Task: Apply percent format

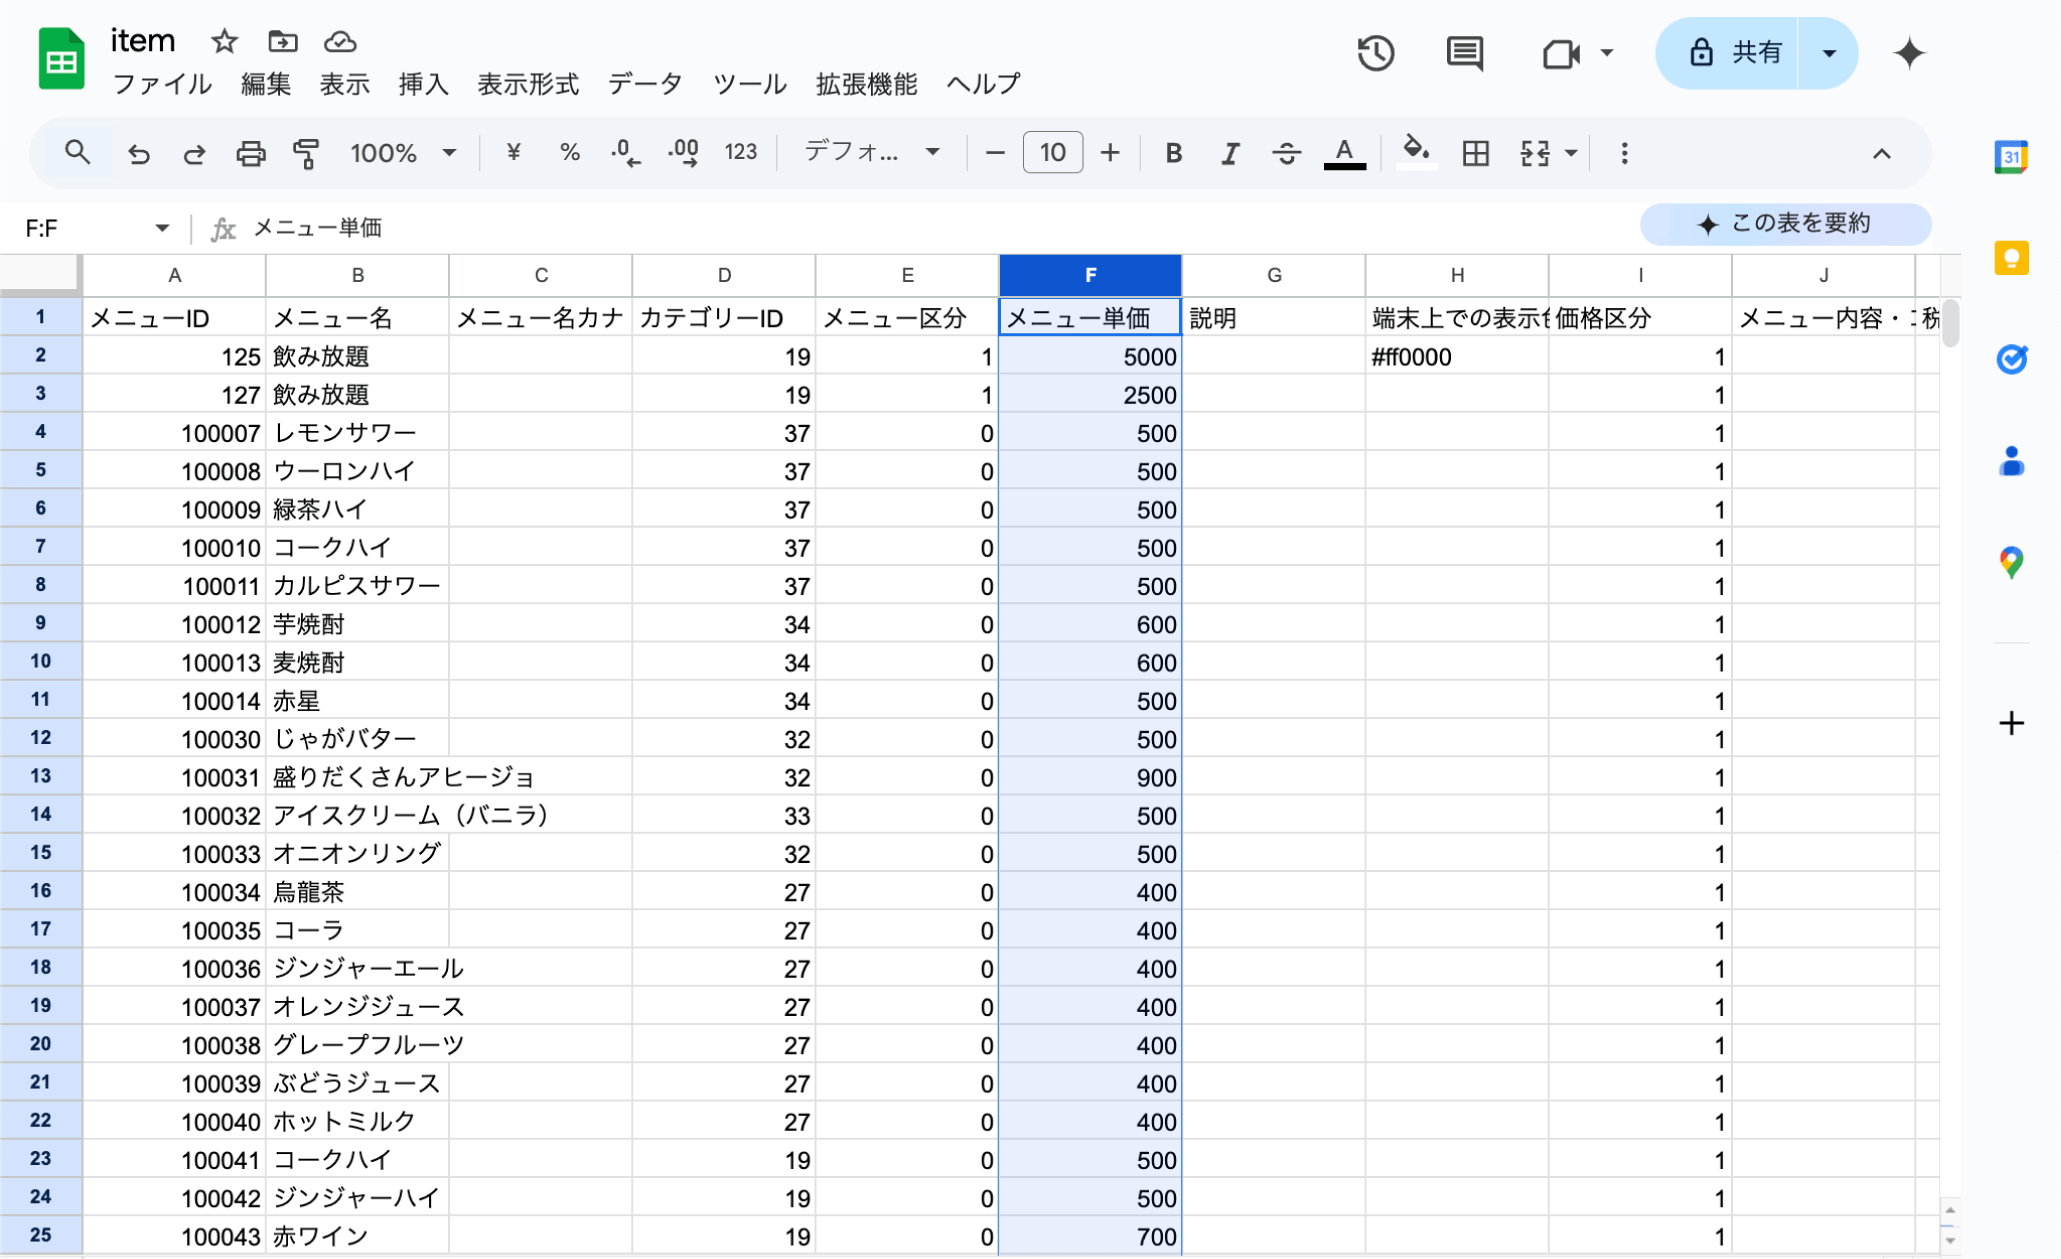Action: 569,152
